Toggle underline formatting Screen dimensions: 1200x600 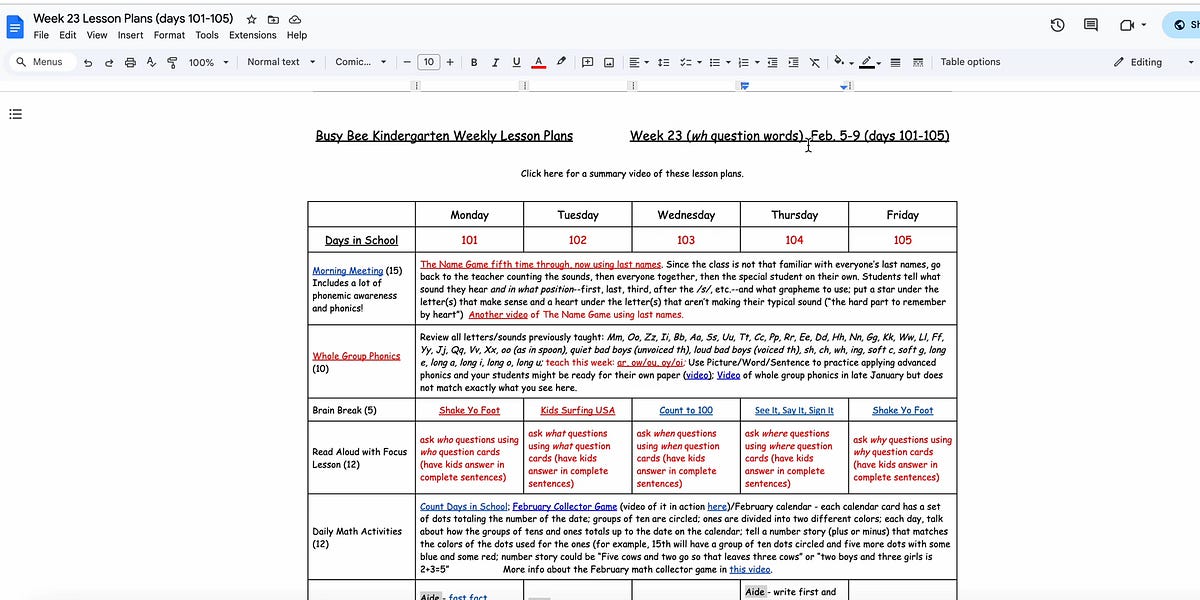(x=516, y=62)
